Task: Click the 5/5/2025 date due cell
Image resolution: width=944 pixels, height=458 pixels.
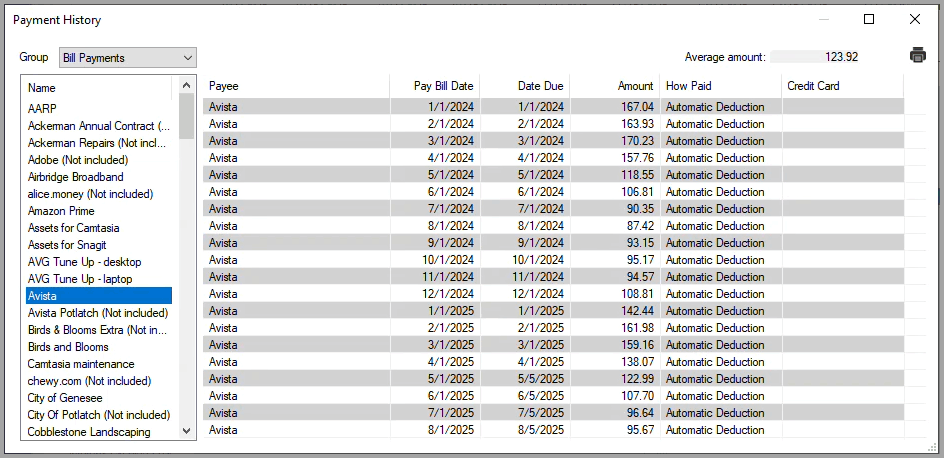Action: [x=525, y=379]
